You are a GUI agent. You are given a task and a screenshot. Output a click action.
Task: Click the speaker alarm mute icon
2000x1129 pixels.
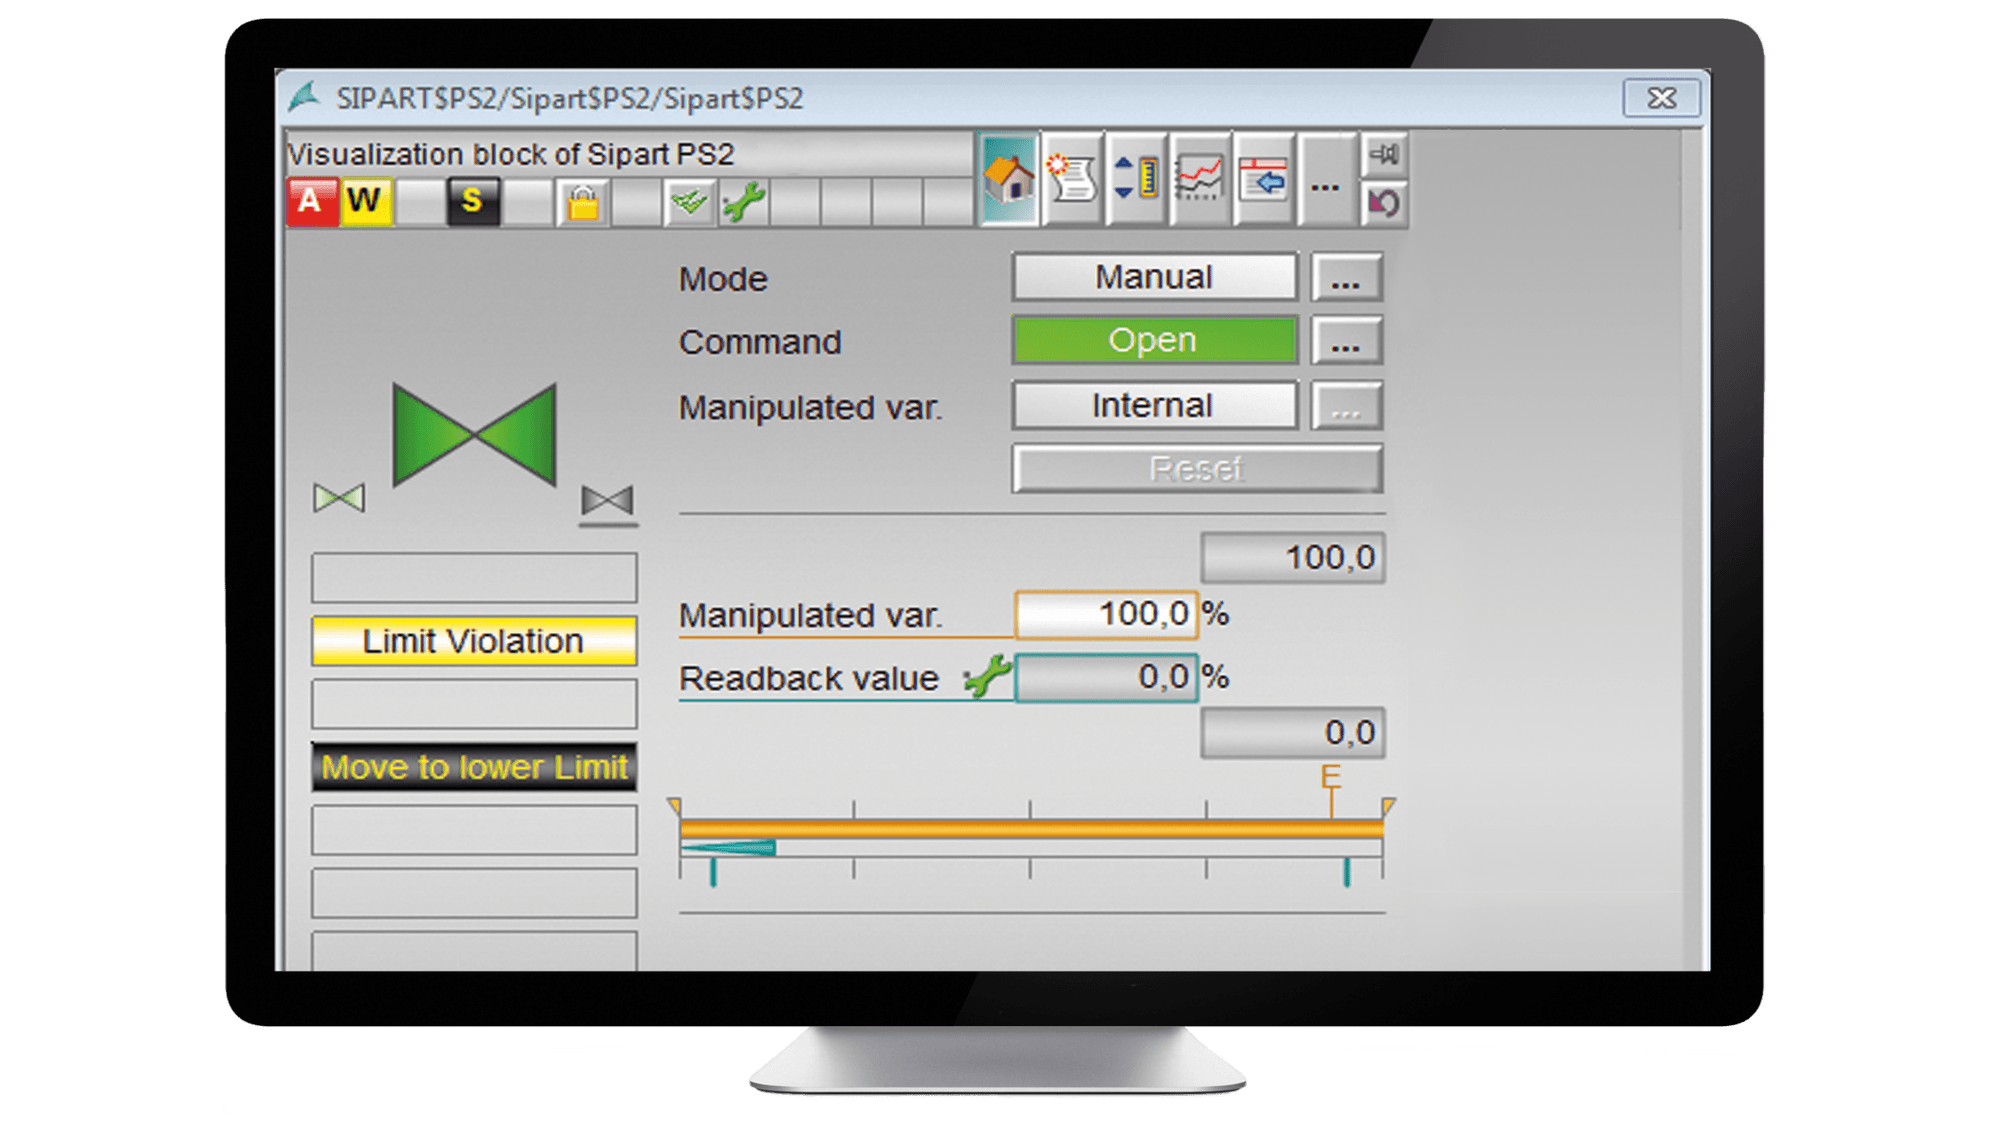1385,155
